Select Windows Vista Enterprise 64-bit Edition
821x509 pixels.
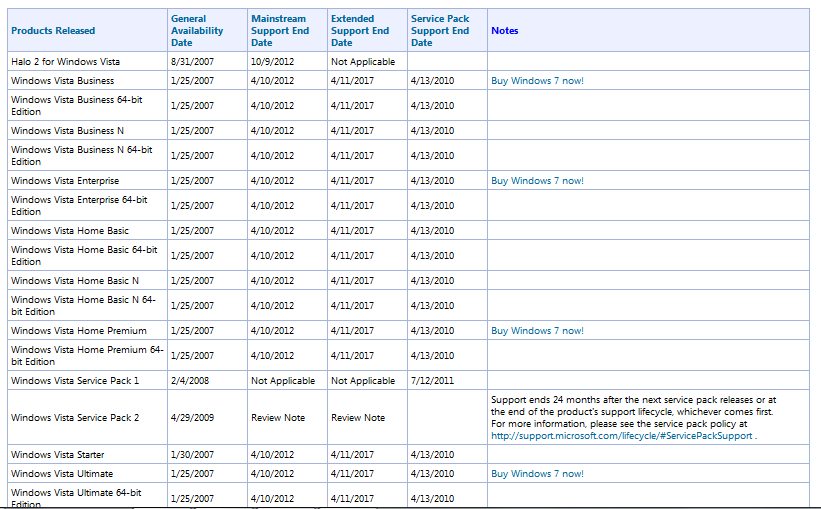point(79,206)
